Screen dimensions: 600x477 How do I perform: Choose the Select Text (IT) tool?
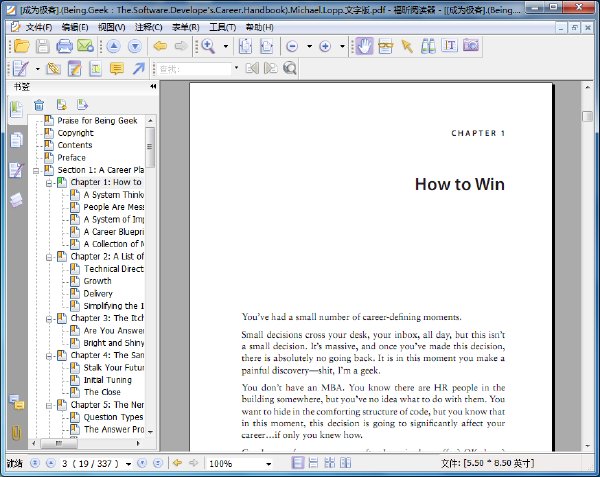coord(450,46)
